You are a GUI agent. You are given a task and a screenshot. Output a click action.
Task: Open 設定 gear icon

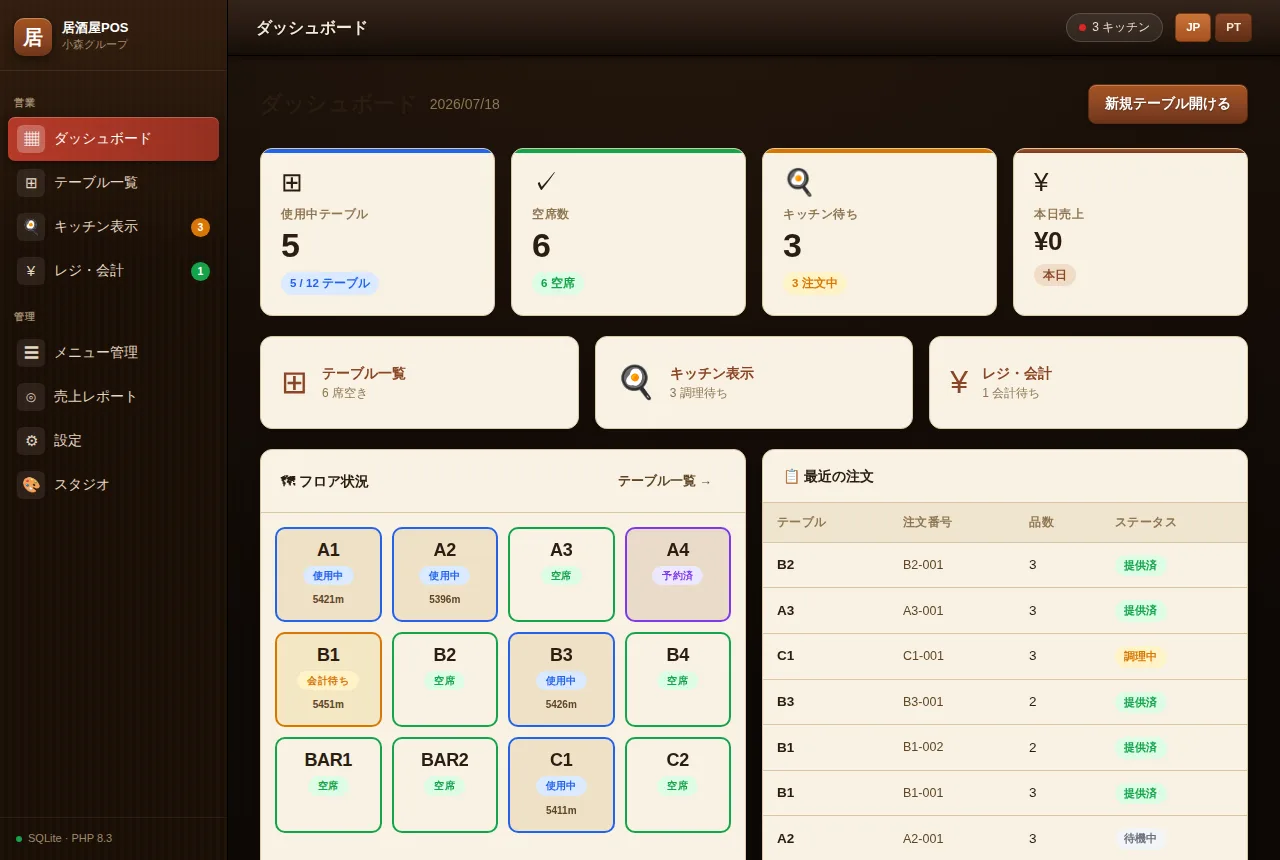coord(31,441)
